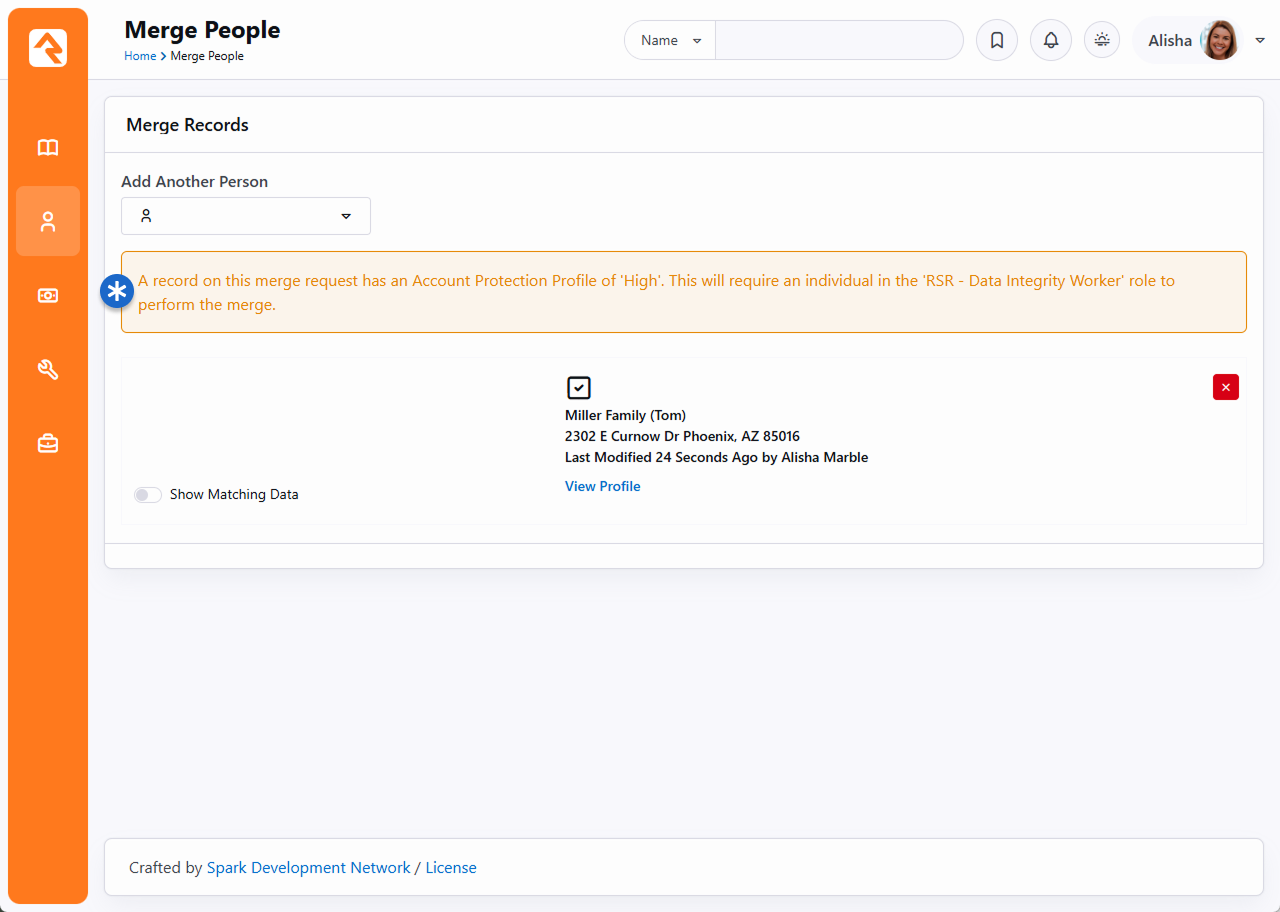Remove Miller Family with red X button
The height and width of the screenshot is (912, 1280).
tap(1225, 387)
